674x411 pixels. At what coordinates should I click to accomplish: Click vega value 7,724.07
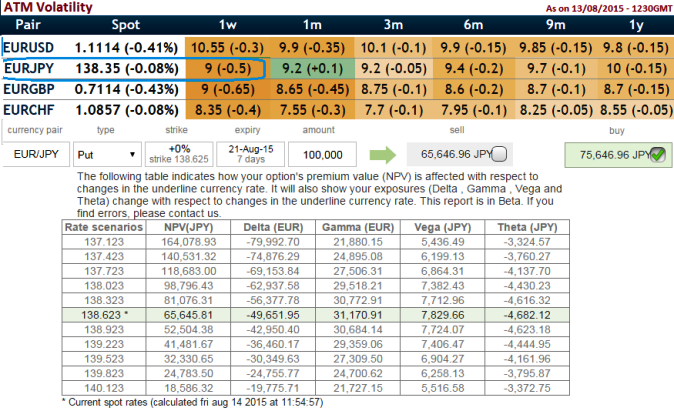(x=442, y=330)
